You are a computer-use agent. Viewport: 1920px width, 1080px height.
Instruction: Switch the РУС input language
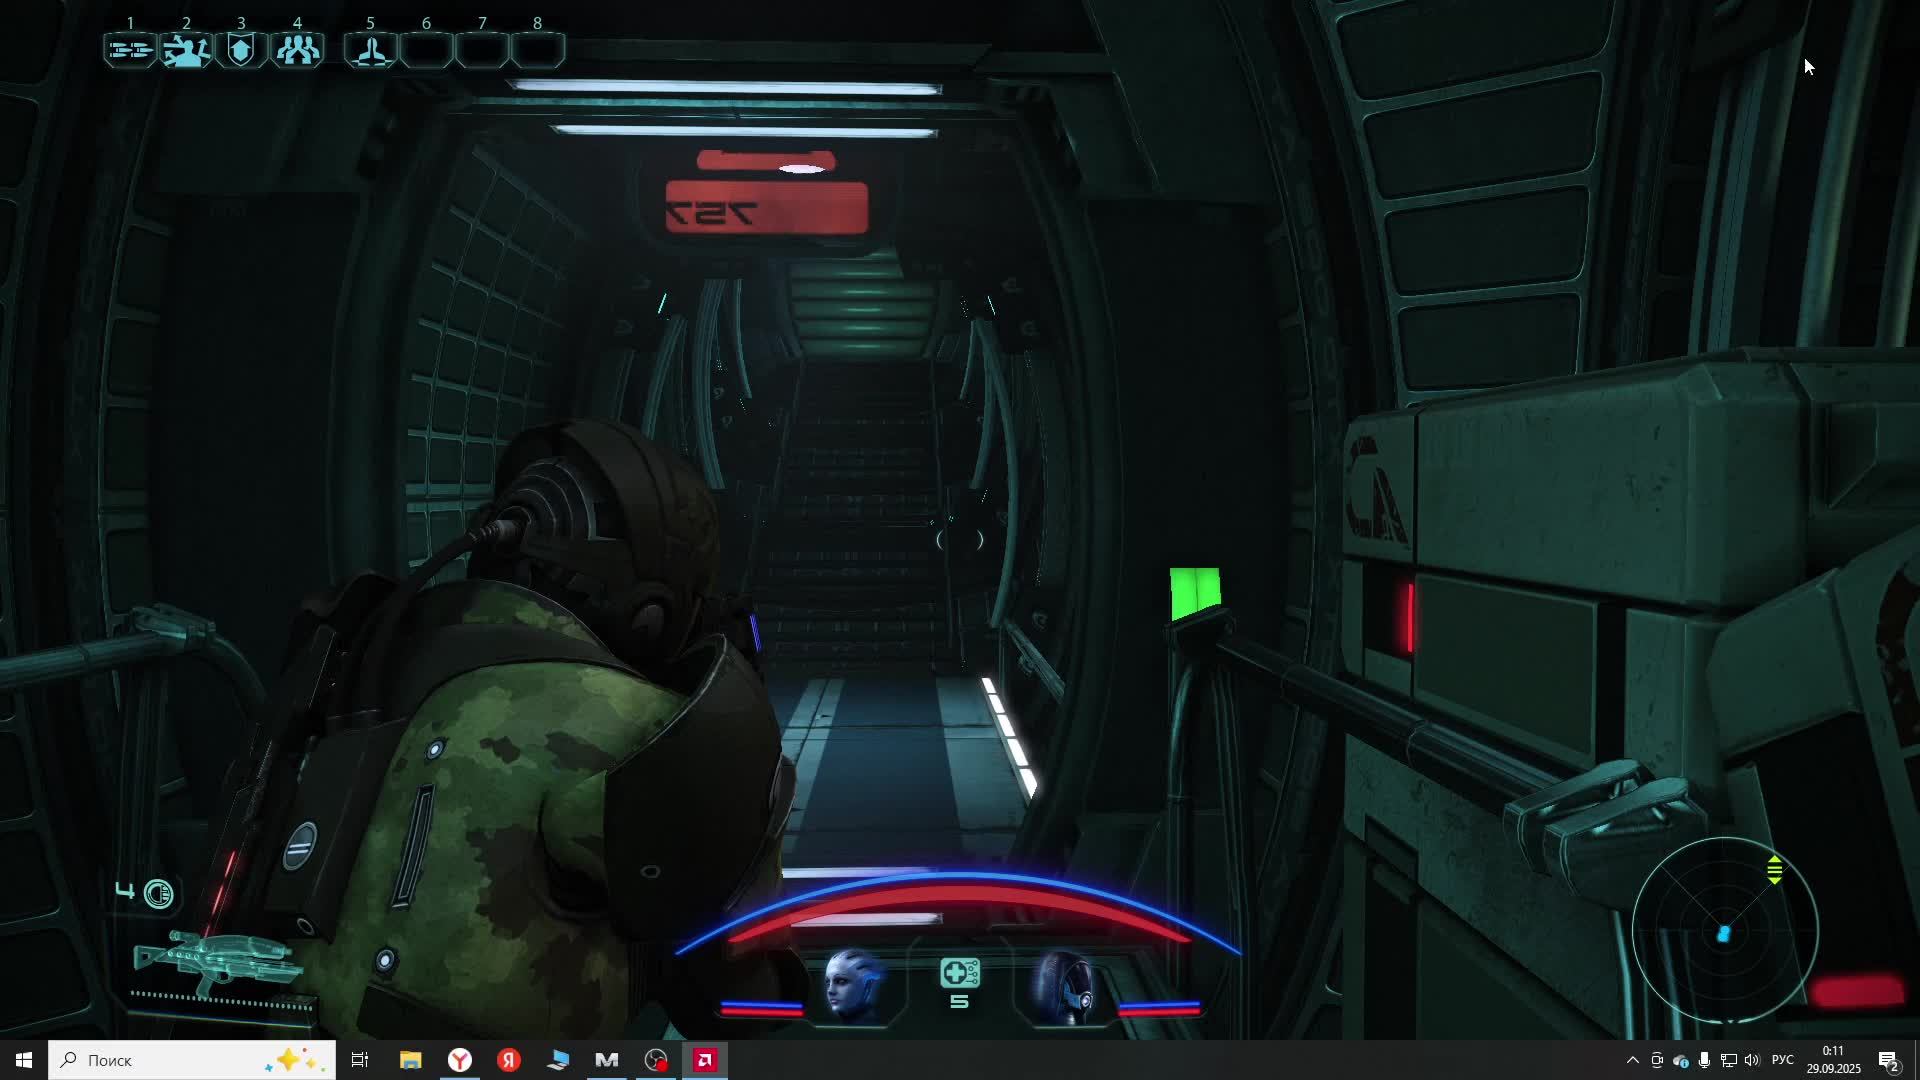point(1782,1060)
